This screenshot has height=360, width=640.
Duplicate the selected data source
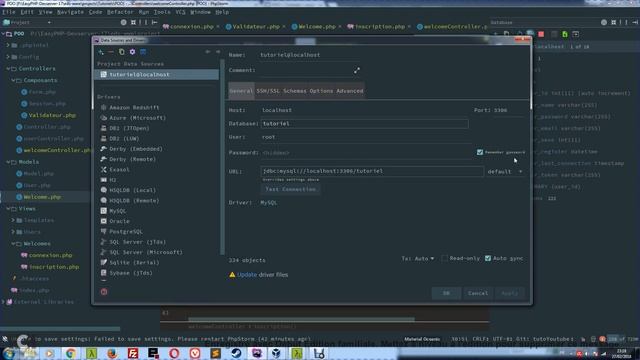(121, 52)
